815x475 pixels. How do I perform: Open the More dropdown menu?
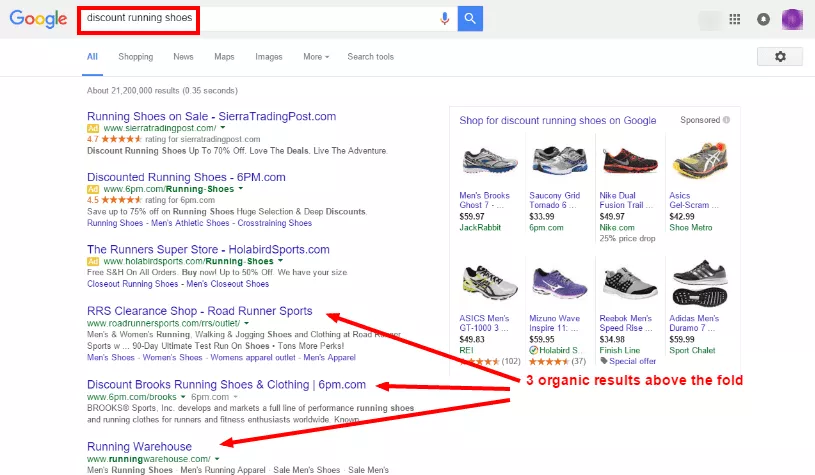[x=316, y=57]
